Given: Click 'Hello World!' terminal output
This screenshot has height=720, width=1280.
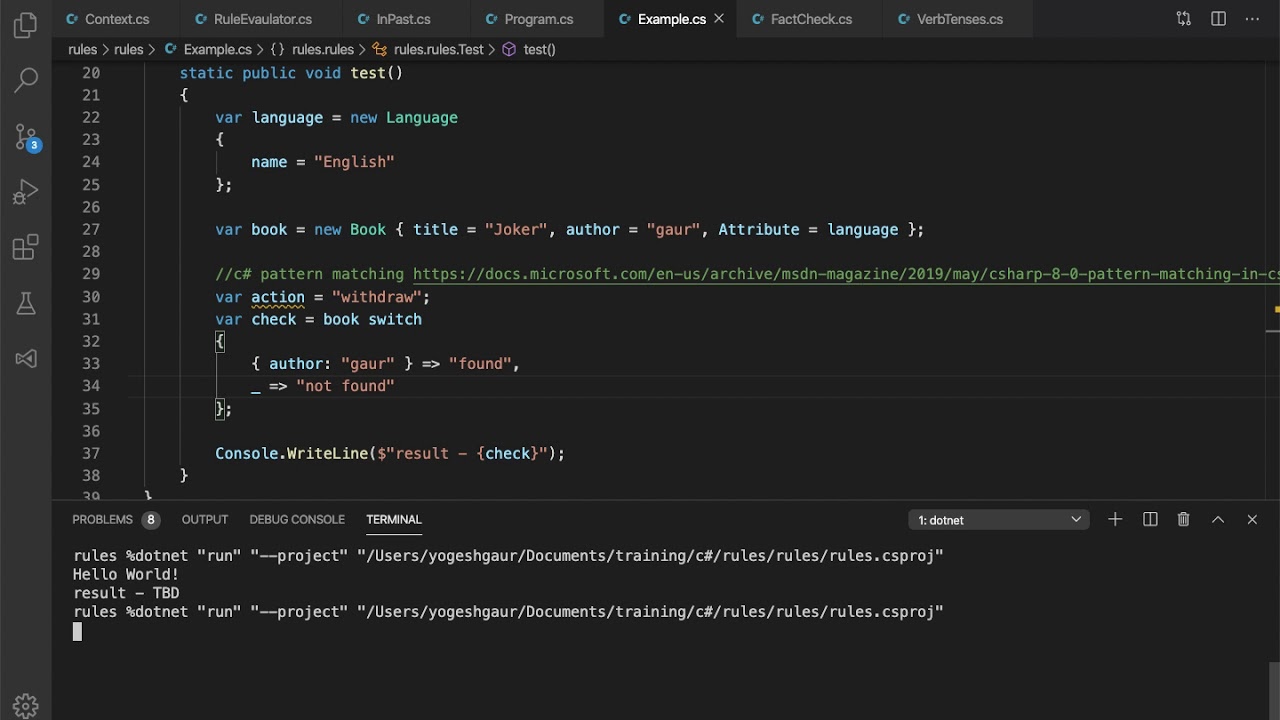Looking at the screenshot, I should click(126, 574).
